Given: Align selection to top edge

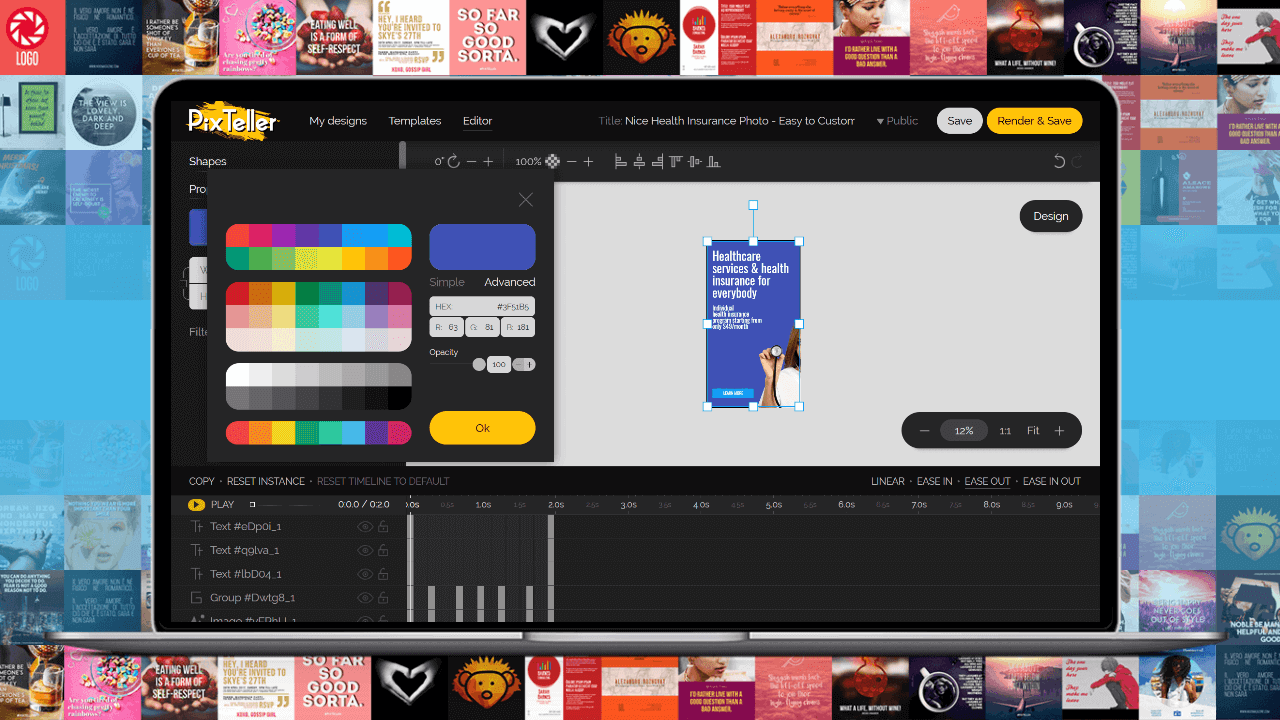Looking at the screenshot, I should tap(676, 161).
